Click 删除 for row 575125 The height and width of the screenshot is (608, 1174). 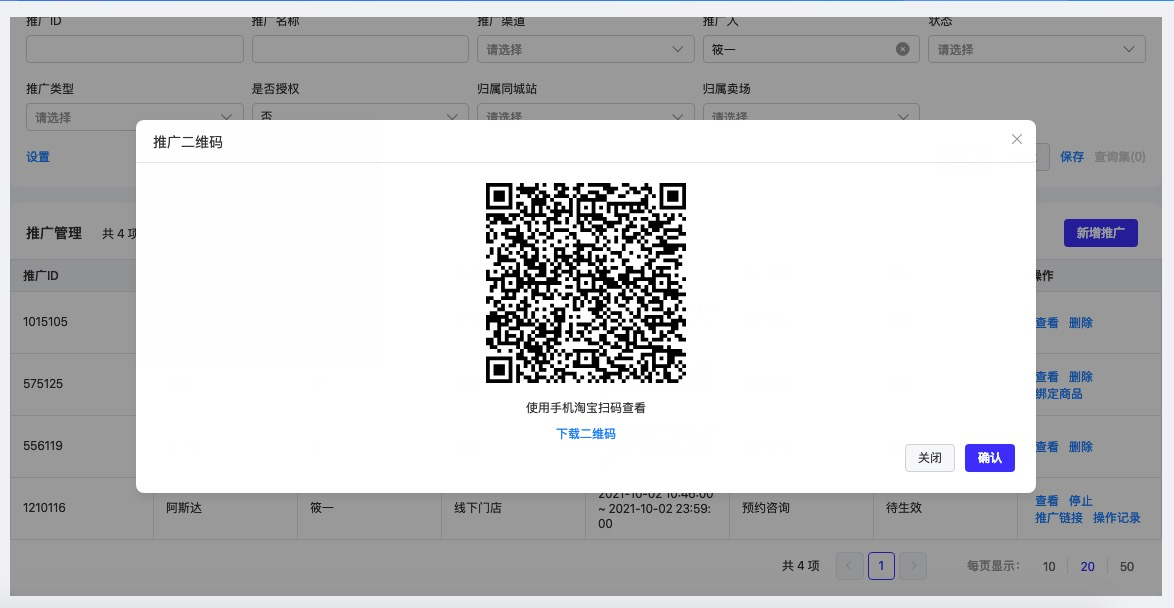1080,377
